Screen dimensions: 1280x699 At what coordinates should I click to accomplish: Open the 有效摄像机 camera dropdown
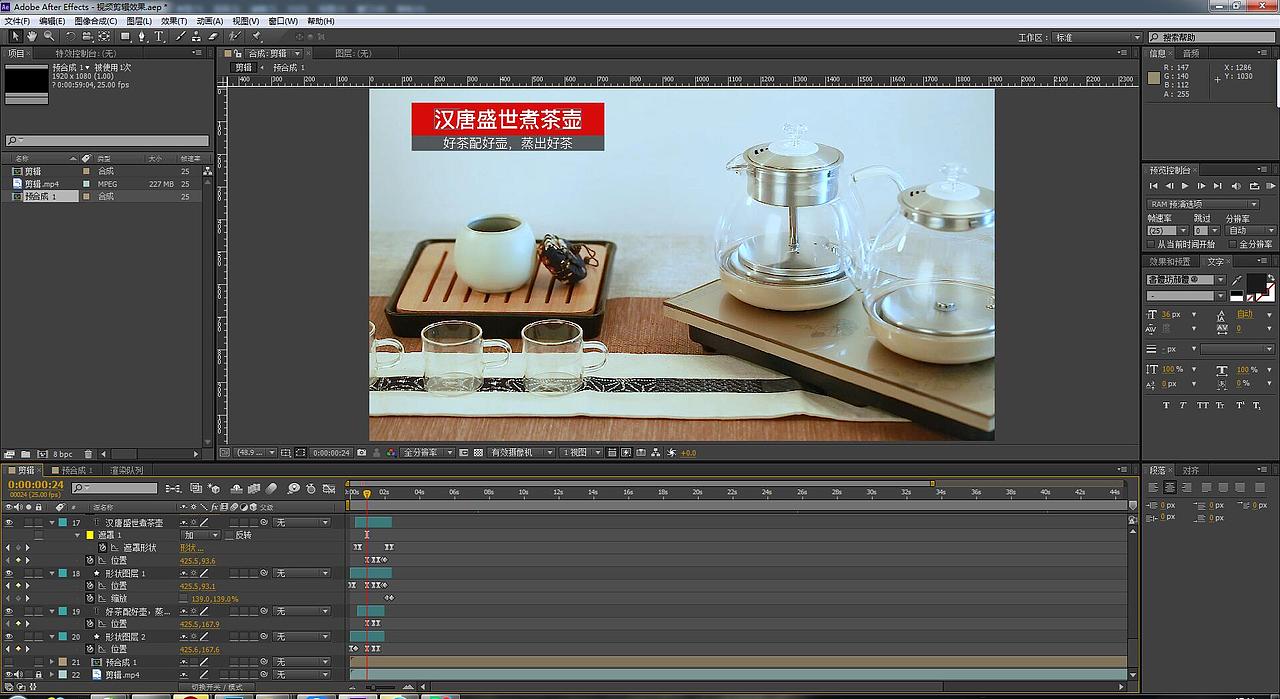click(521, 453)
